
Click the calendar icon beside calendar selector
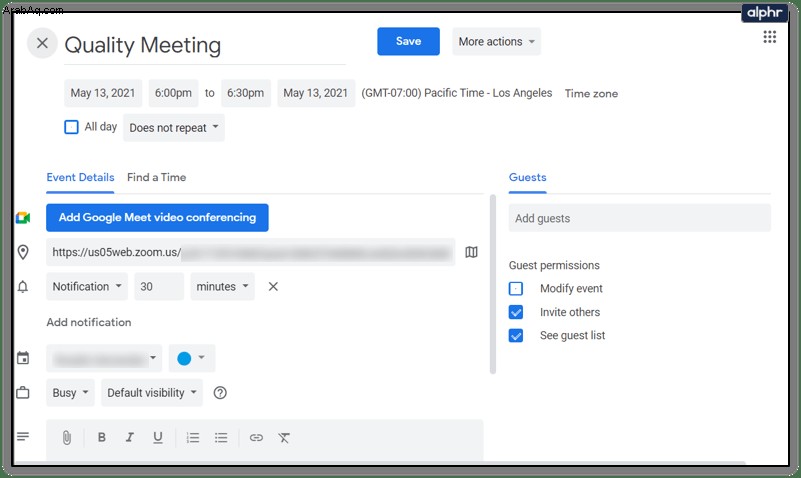tap(23, 358)
